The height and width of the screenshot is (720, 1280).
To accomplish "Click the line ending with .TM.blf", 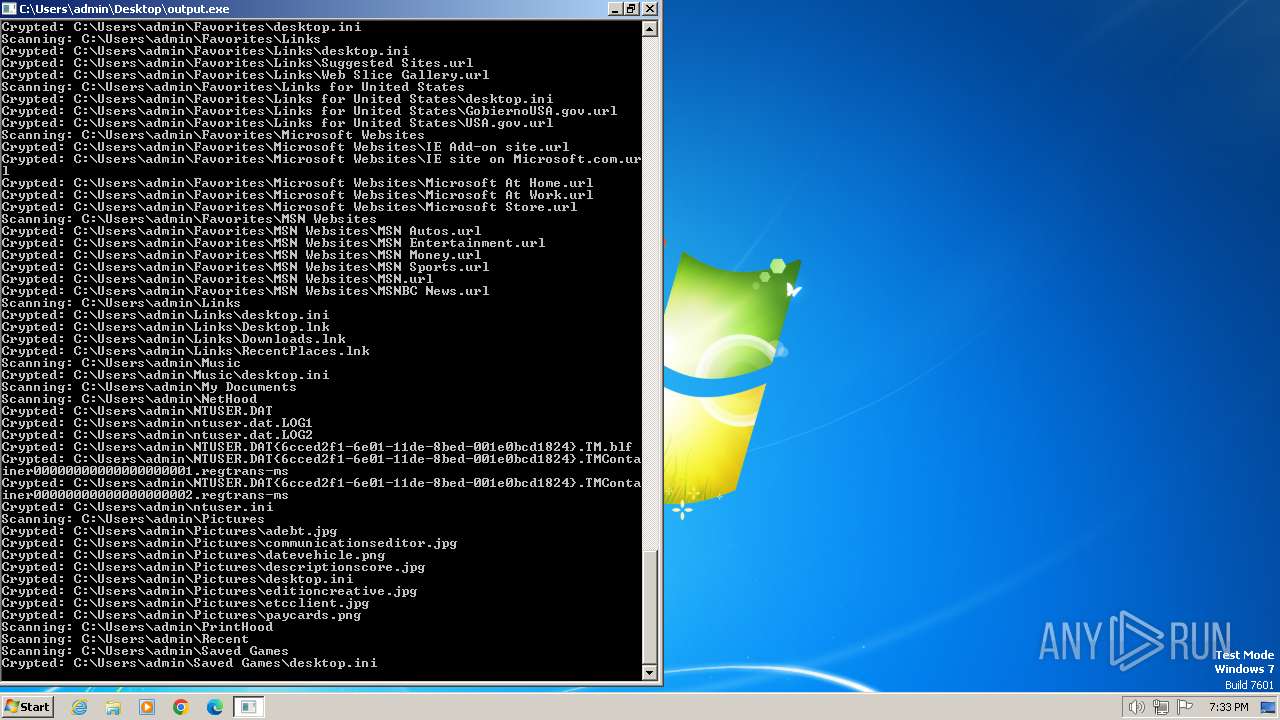I will point(317,447).
